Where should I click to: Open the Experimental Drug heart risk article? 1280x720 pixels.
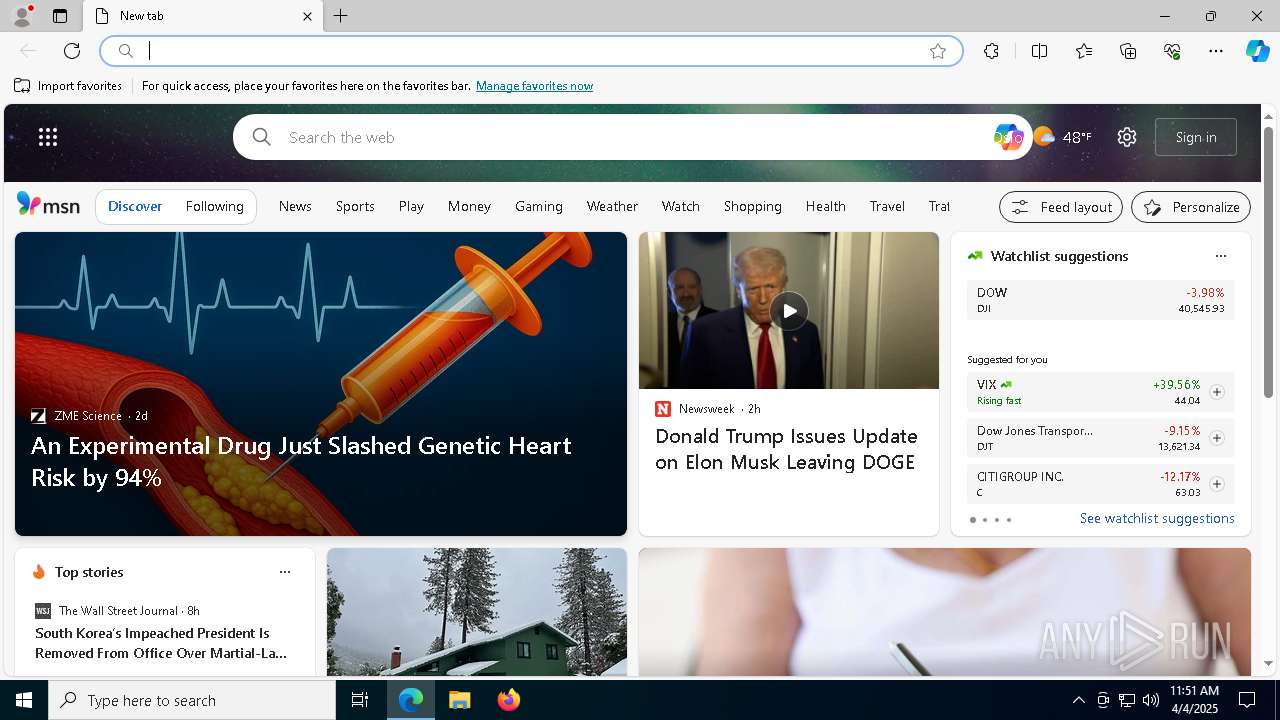pos(301,461)
